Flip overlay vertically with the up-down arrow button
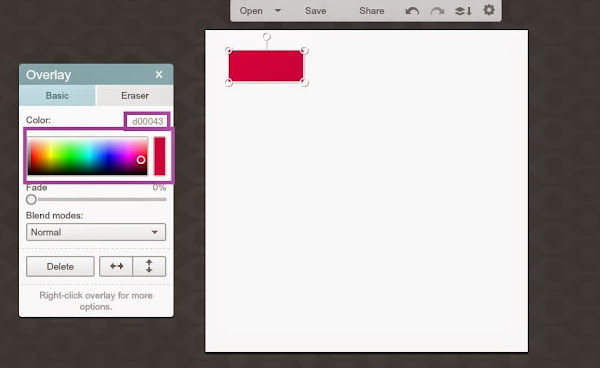600x368 pixels. coord(149,266)
